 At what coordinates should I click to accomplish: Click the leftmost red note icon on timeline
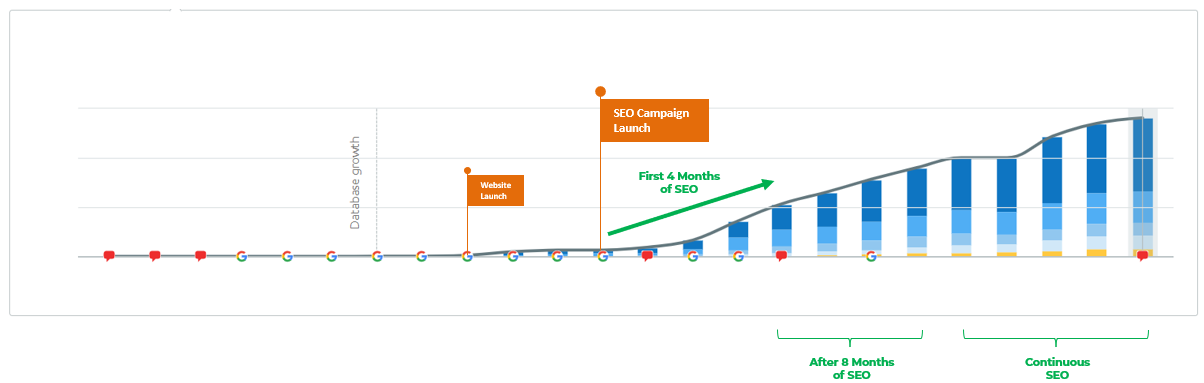109,256
